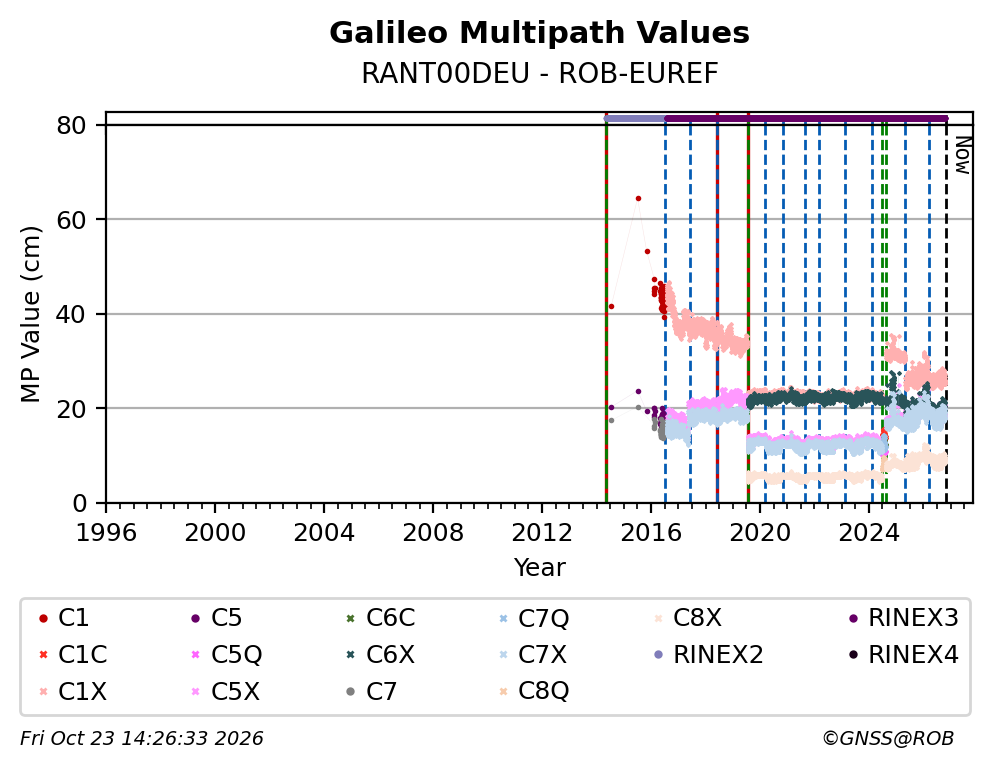The height and width of the screenshot is (769, 992).
Task: Select the 2012 year tick label
Action: [542, 532]
